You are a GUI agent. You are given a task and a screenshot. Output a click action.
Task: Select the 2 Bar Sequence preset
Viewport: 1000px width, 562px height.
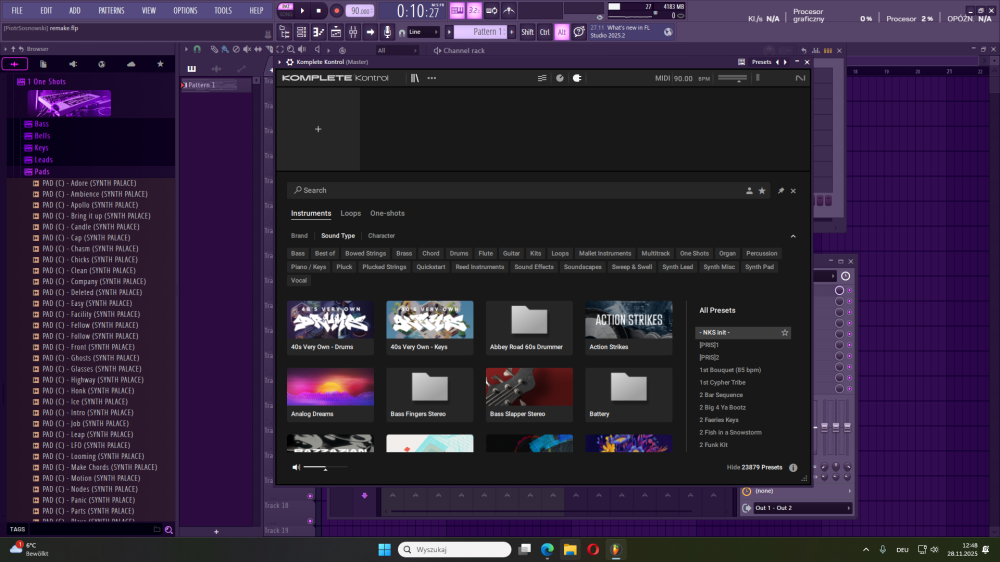point(721,395)
